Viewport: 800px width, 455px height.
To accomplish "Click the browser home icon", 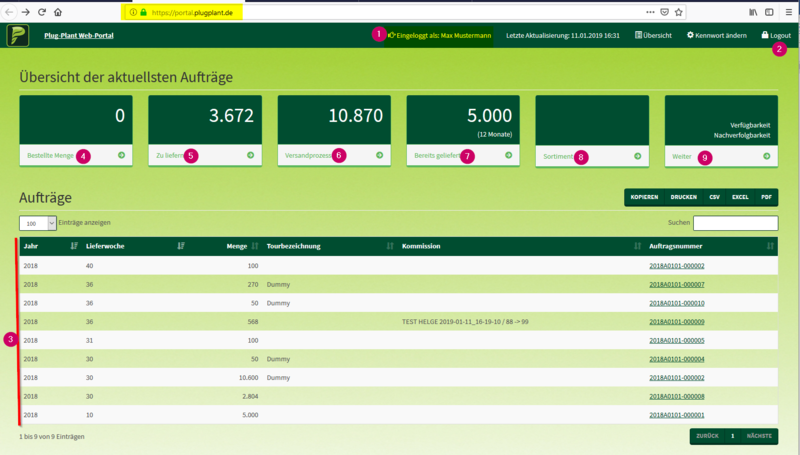I will [x=57, y=12].
